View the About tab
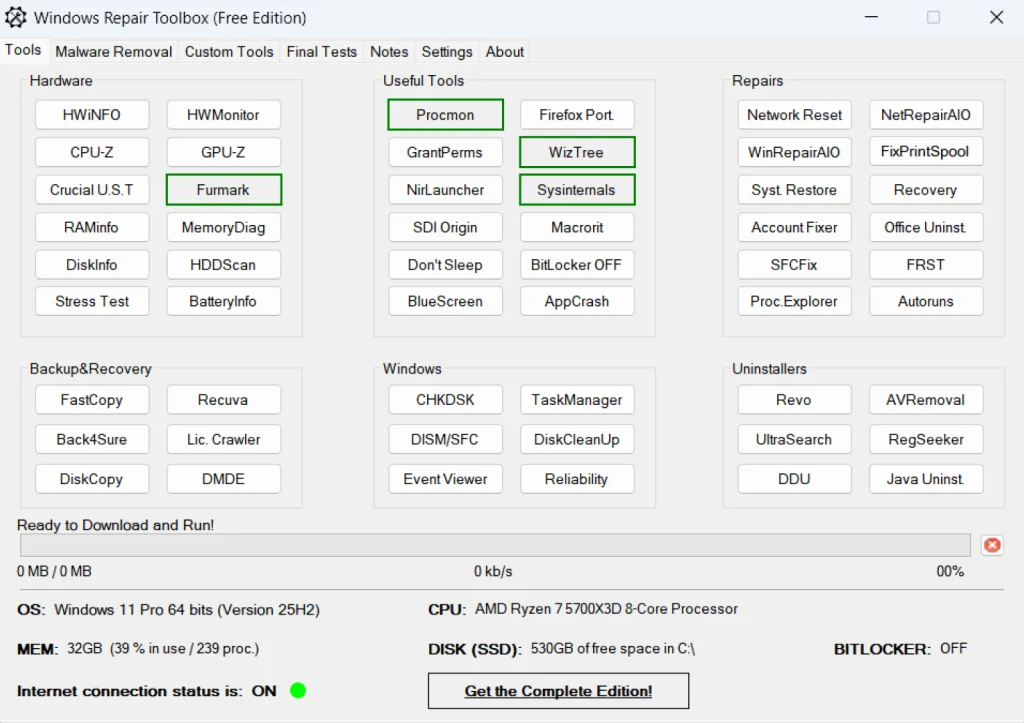1024x723 pixels. [504, 51]
